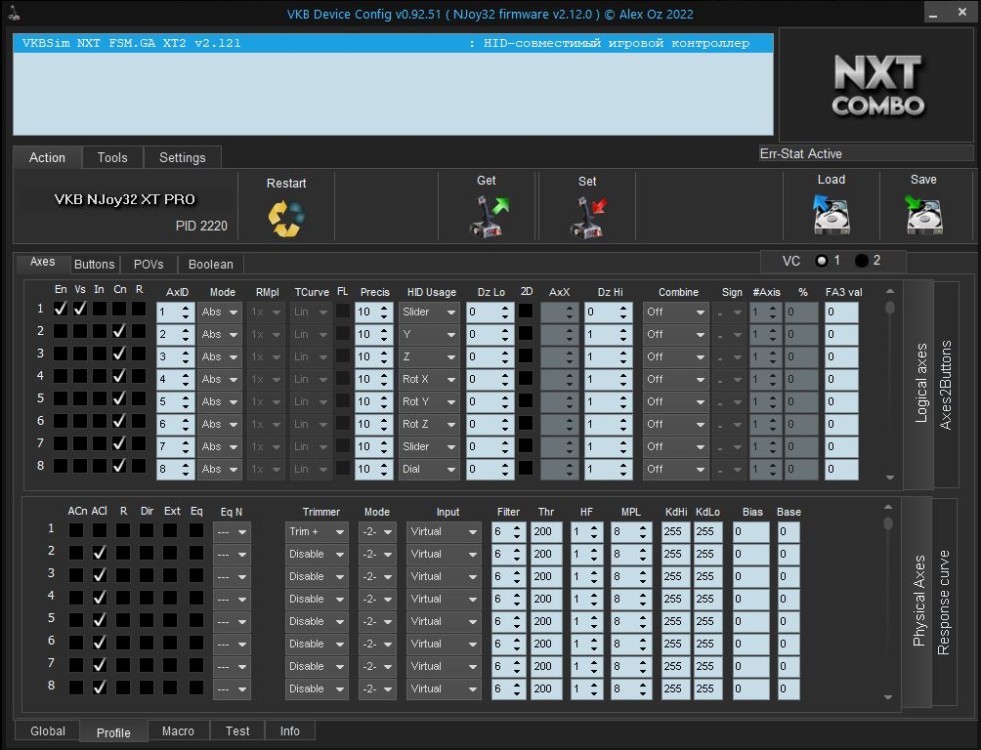Screen dimensions: 981x750
Task: Minimize the VKB Device Config window
Action: point(933,13)
